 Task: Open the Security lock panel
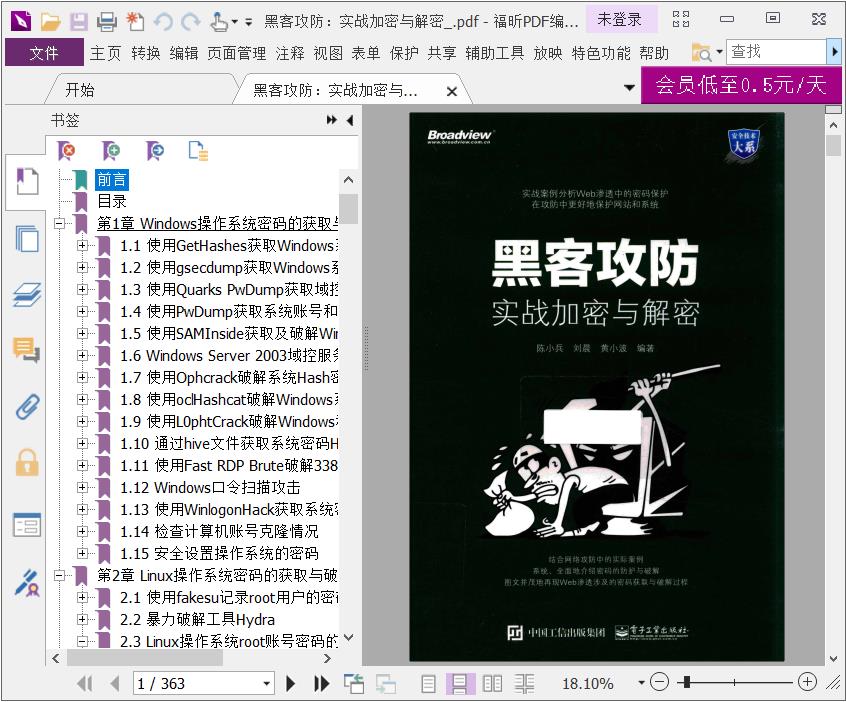[x=27, y=462]
